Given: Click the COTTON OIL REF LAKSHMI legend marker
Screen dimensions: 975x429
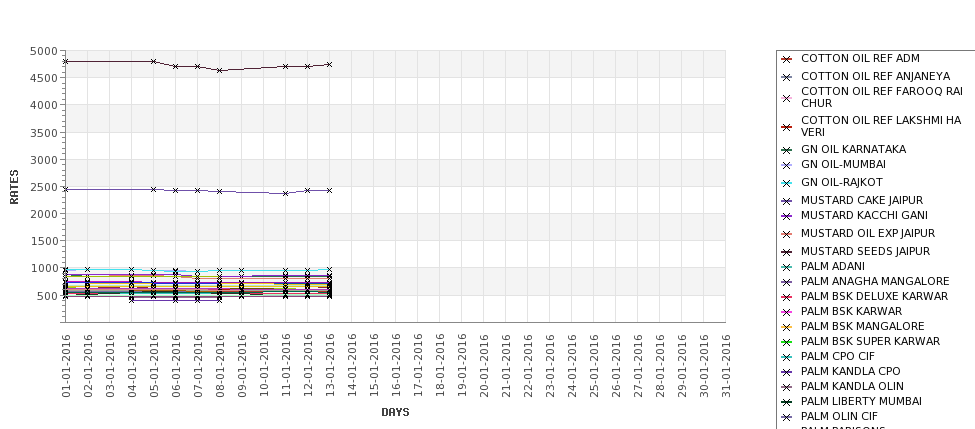Looking at the screenshot, I should point(786,127).
